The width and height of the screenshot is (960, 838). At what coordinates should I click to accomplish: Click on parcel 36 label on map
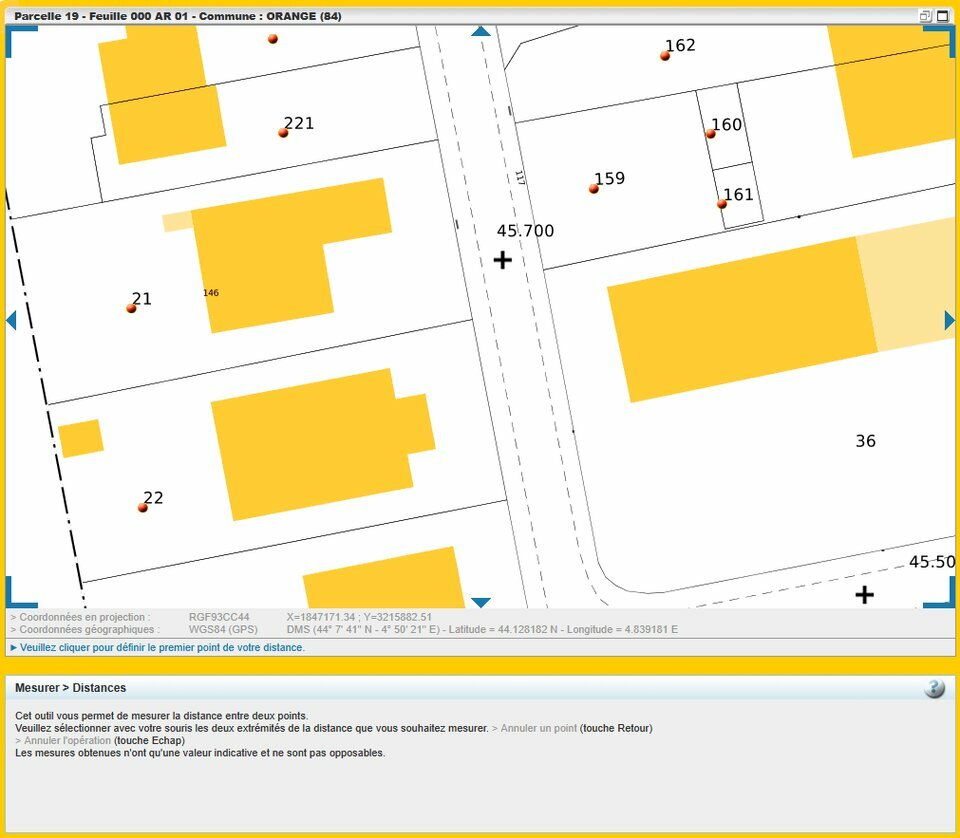click(865, 441)
